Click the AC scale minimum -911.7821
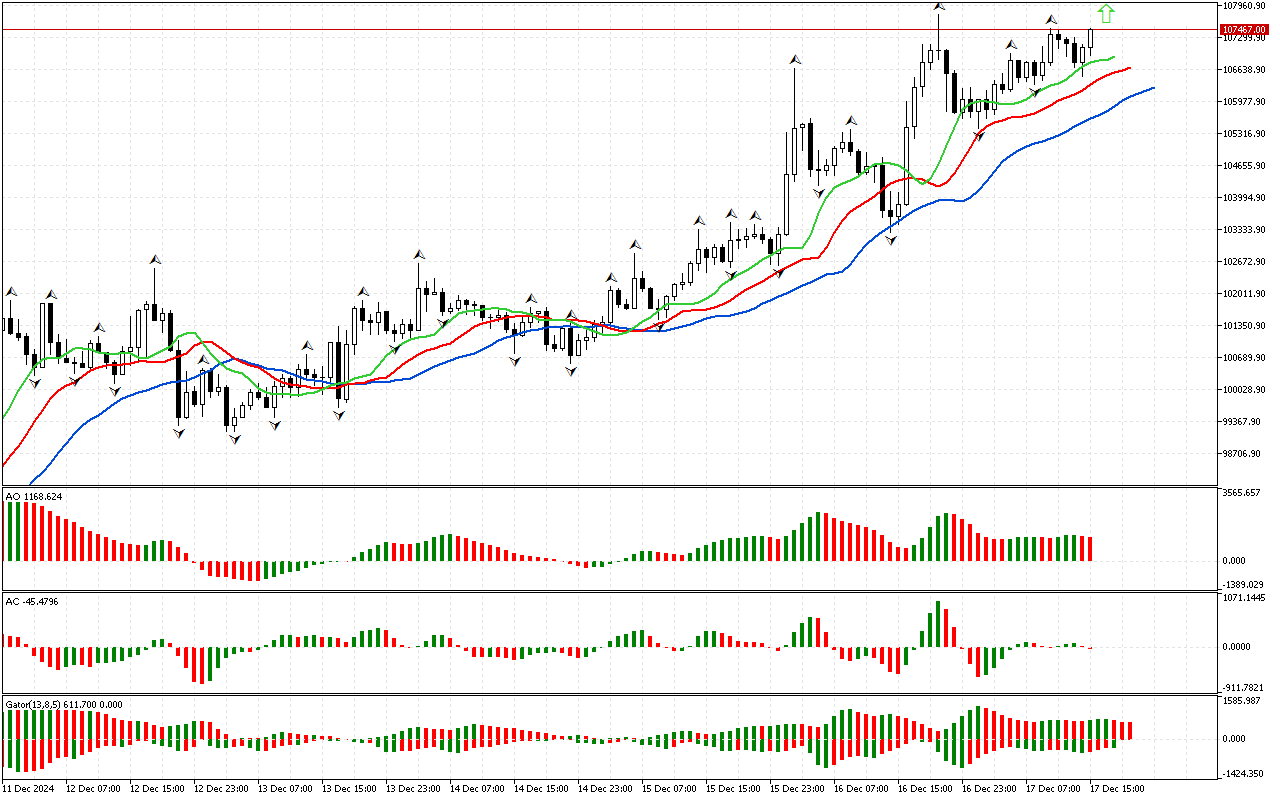Screen dimensions: 1280x800 [x=1244, y=688]
